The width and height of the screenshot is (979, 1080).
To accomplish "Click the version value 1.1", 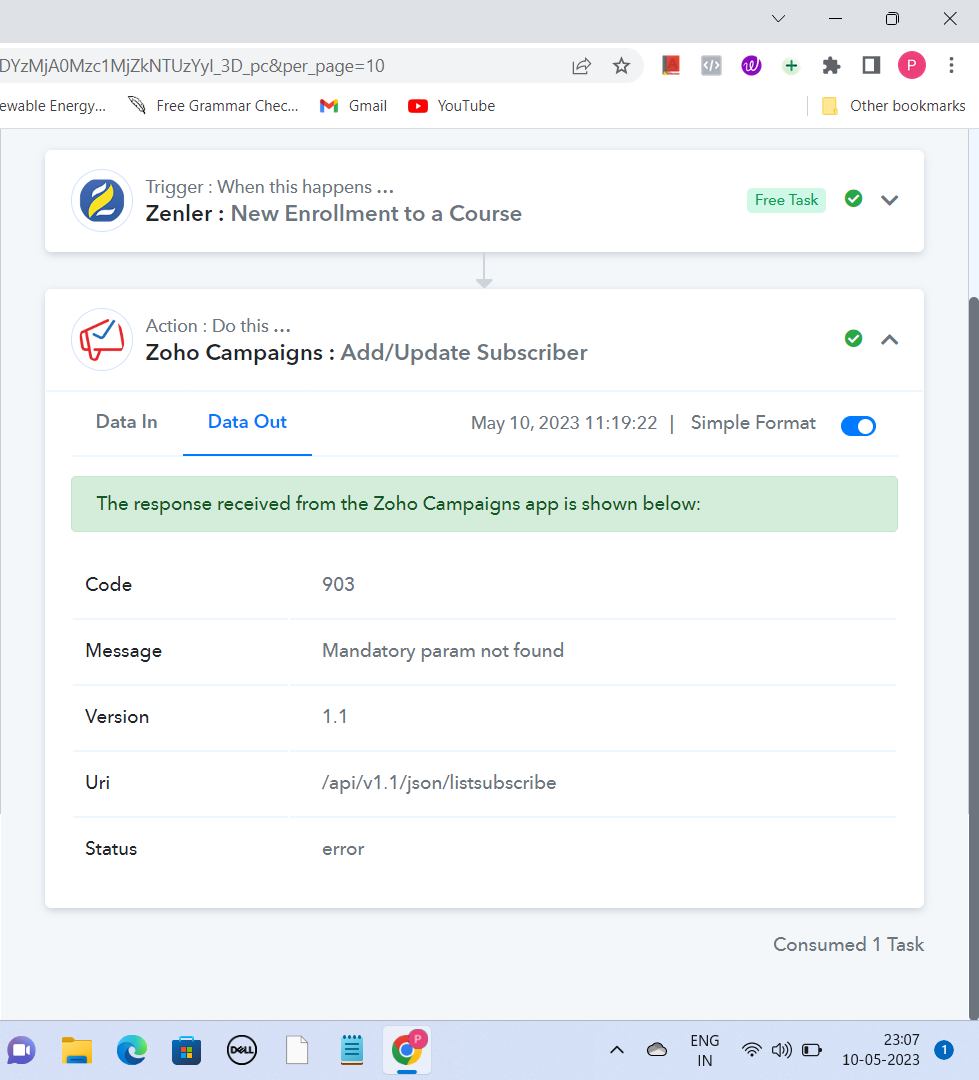I will click(x=334, y=716).
